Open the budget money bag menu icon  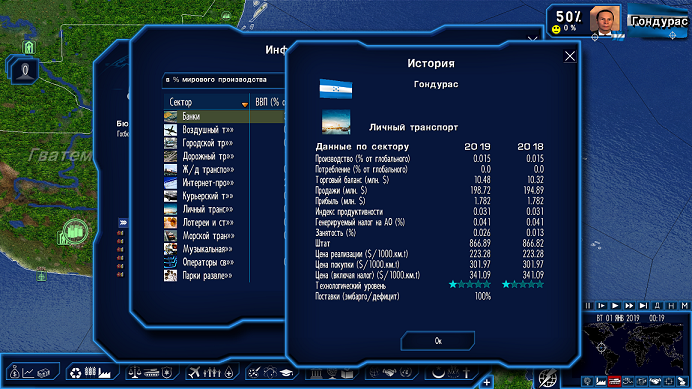tap(15, 372)
